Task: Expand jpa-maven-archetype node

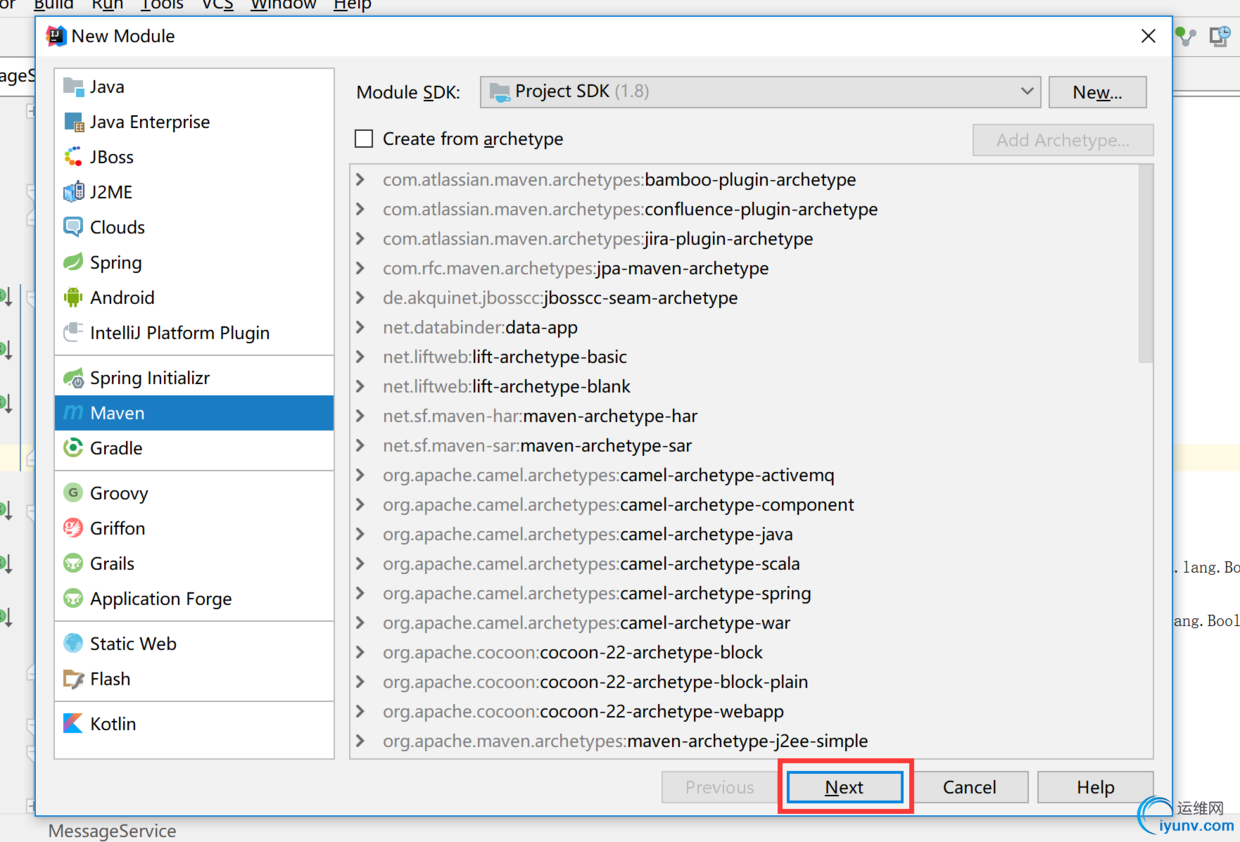Action: pos(361,268)
